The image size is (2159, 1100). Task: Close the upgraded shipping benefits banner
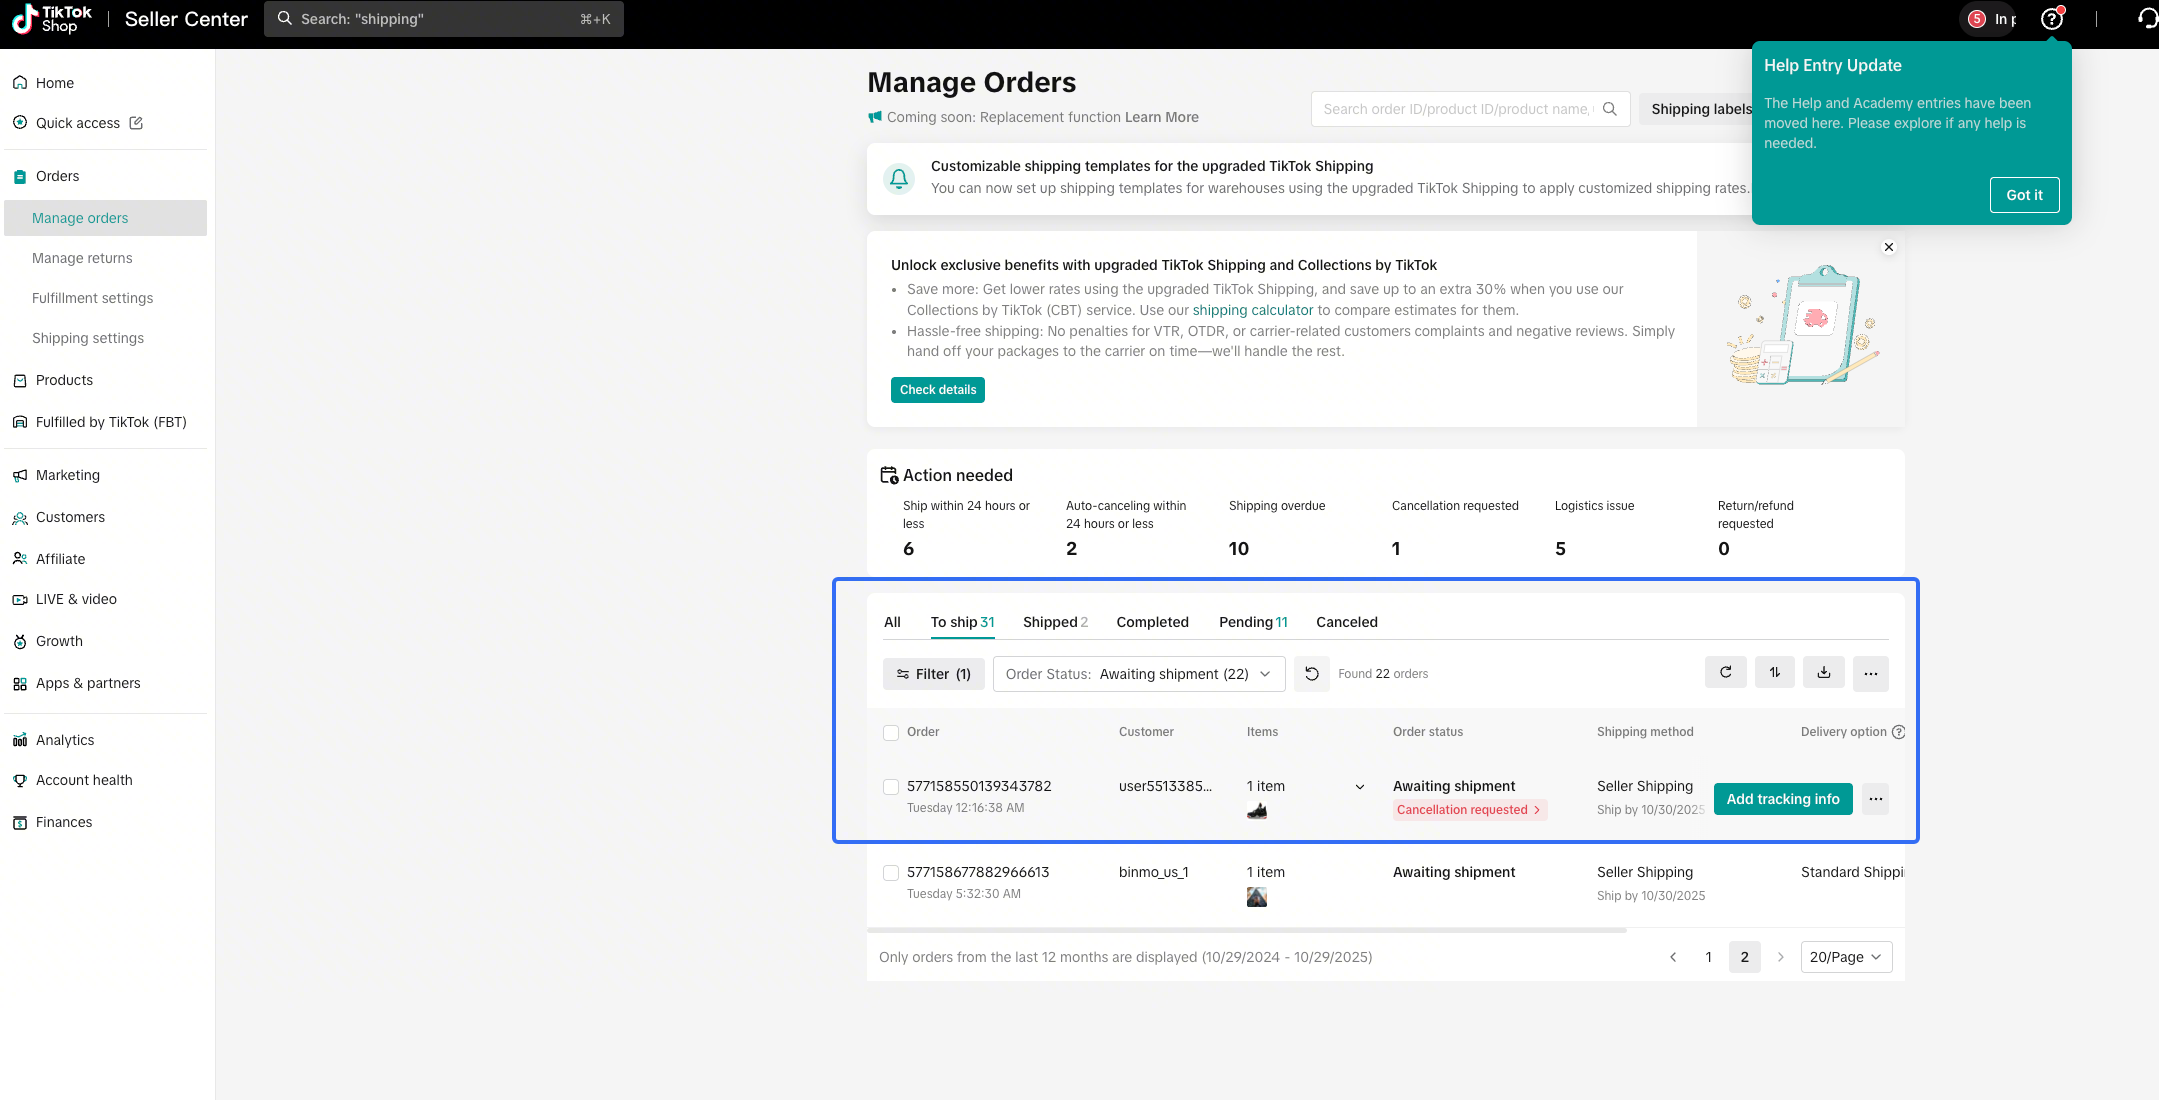pyautogui.click(x=1888, y=247)
